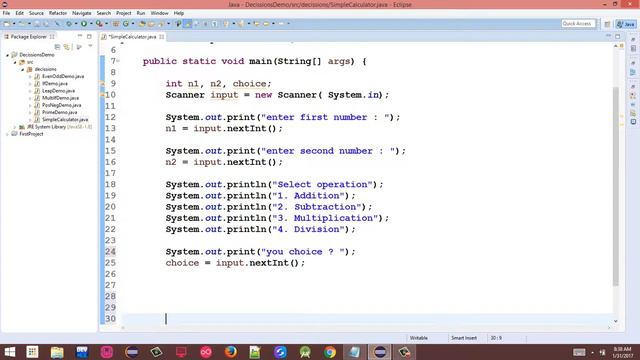640x360 pixels.
Task: Toggle Mark Occurrences highlighted toolbar icon
Action: click(x=188, y=24)
